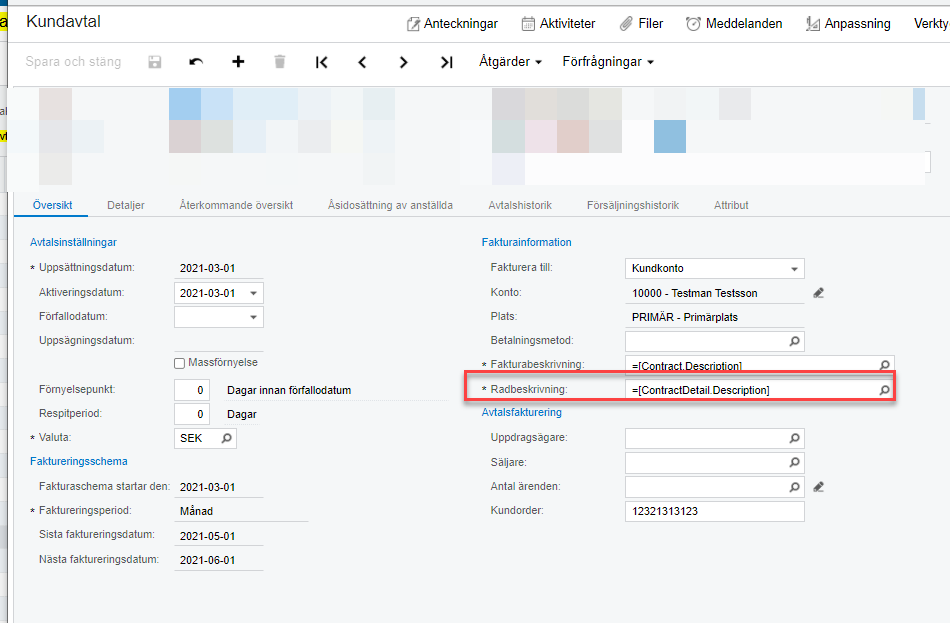Open search lookup for Radbeskrivning field
The height and width of the screenshot is (623, 950).
(x=884, y=390)
